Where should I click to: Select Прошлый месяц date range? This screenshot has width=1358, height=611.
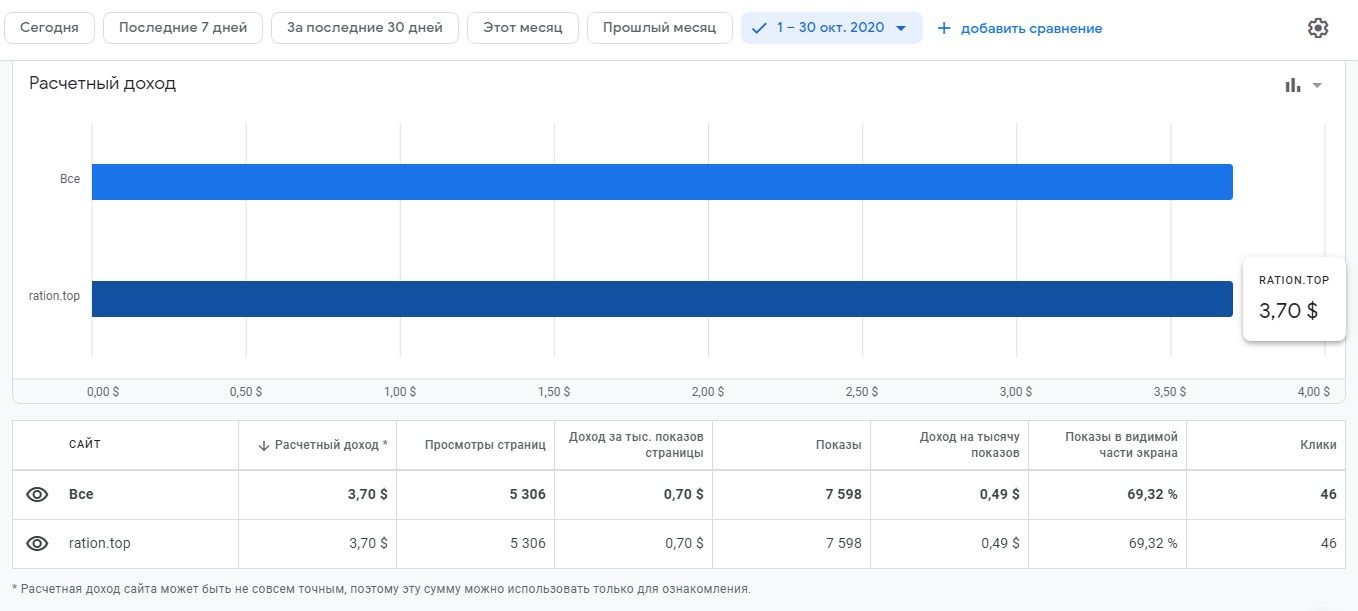[659, 28]
